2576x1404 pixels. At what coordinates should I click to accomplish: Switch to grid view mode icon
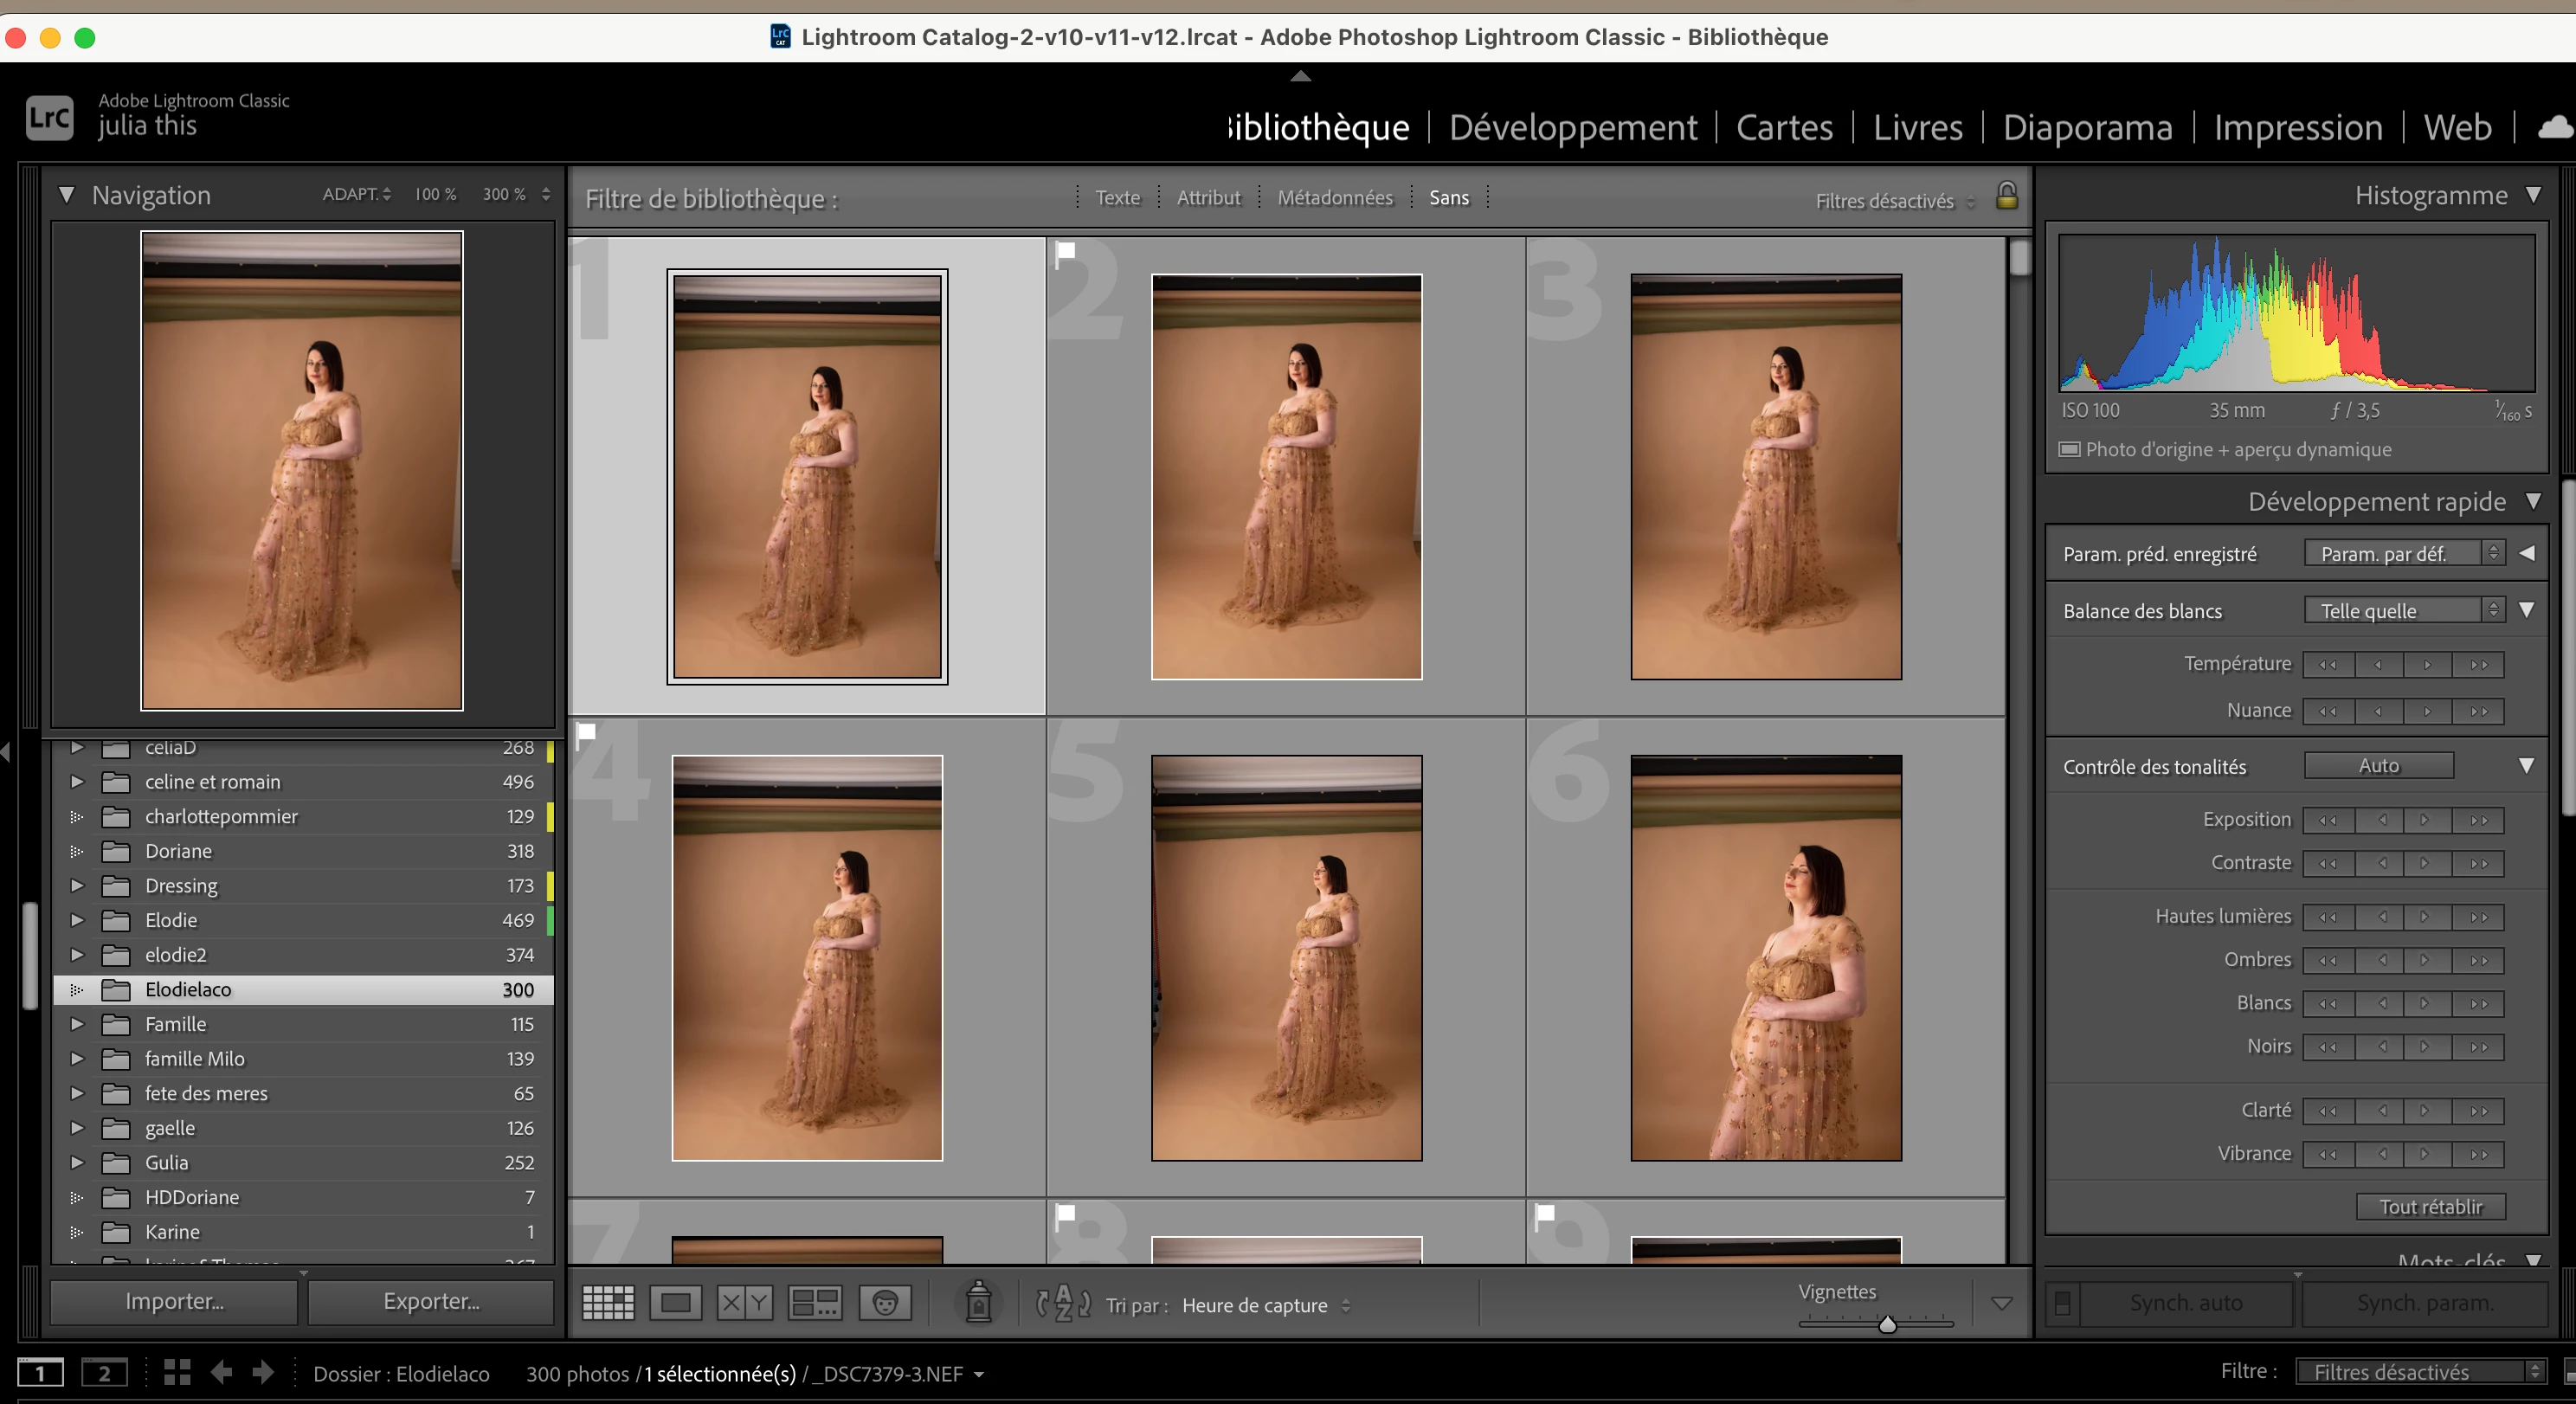click(608, 1302)
